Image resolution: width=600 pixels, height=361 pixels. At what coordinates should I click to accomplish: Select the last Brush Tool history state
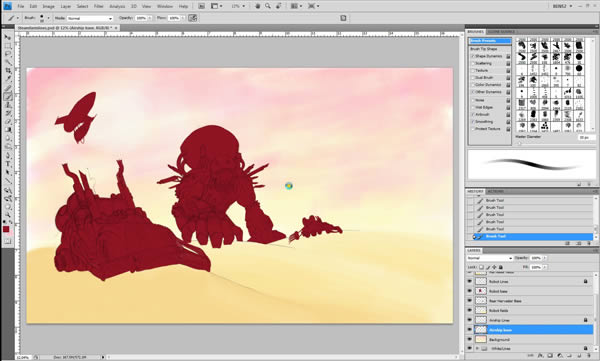(x=533, y=237)
